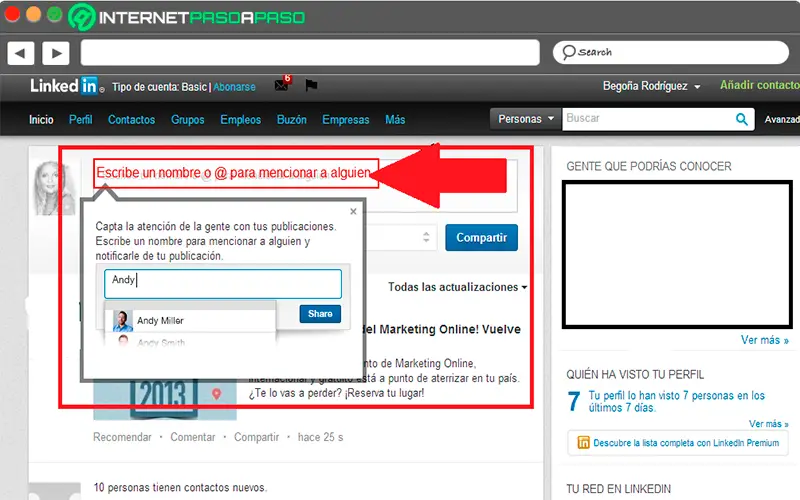This screenshot has height=500, width=800.
Task: Close the mention tooltip popup
Action: [x=353, y=211]
